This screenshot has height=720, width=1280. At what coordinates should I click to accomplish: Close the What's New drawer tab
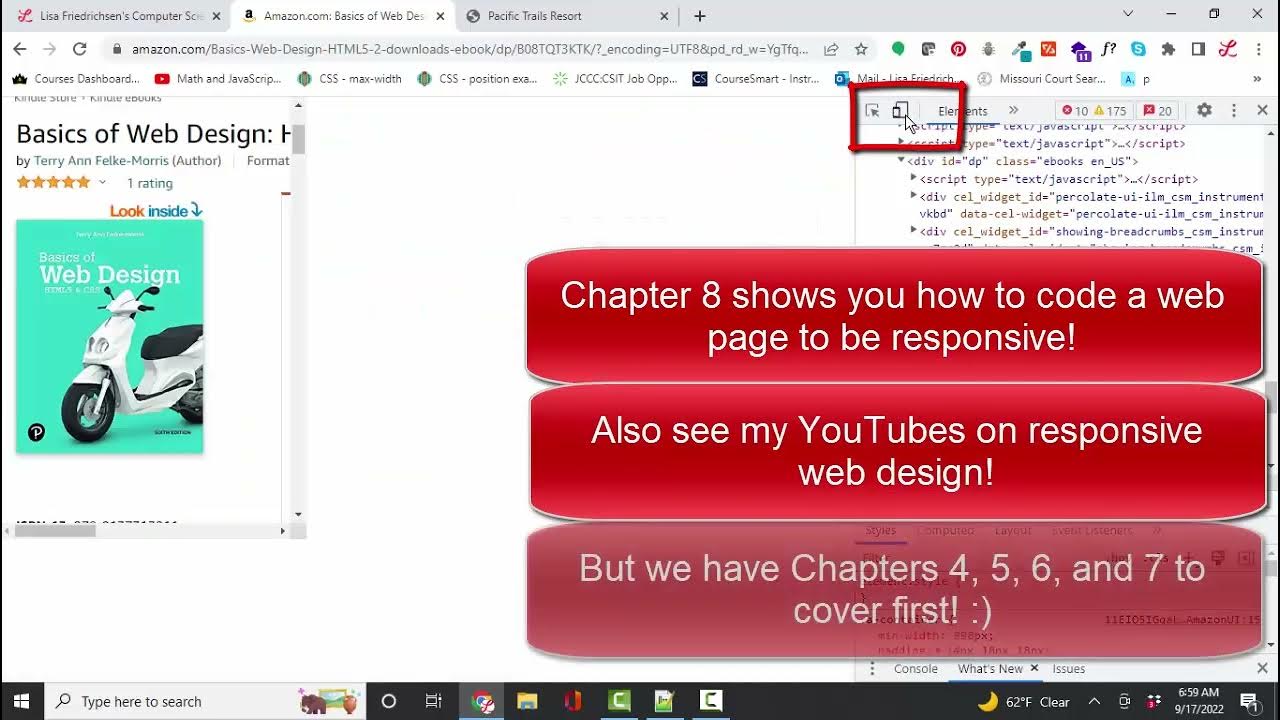tap(1034, 668)
